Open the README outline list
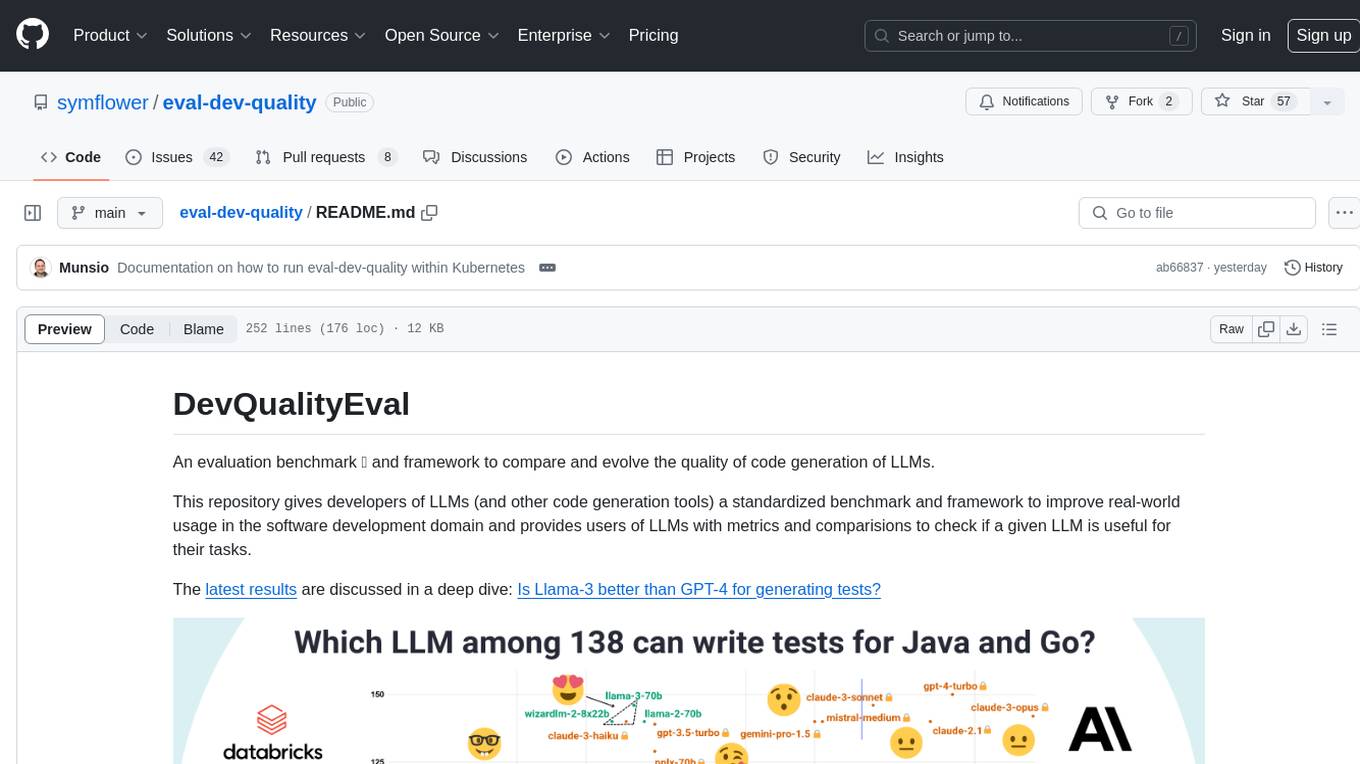The height and width of the screenshot is (764, 1360). tap(1329, 329)
